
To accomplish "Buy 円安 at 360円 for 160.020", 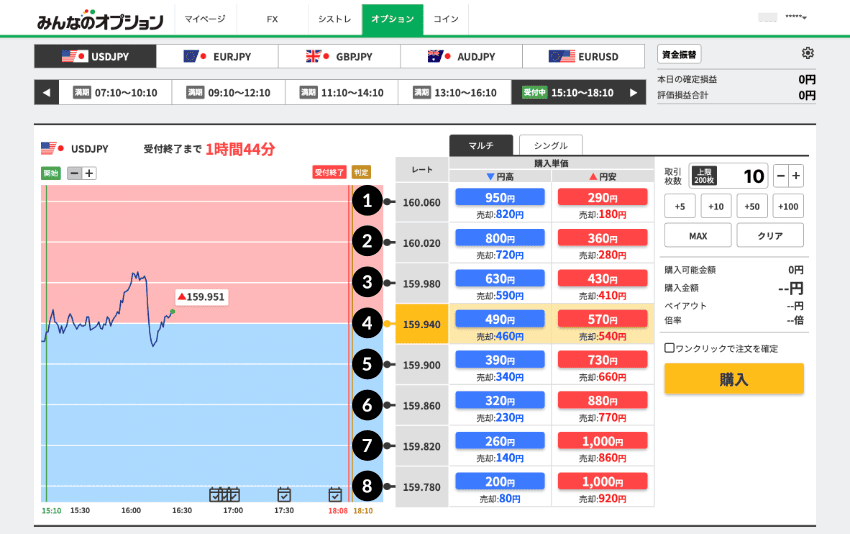I will pyautogui.click(x=602, y=238).
